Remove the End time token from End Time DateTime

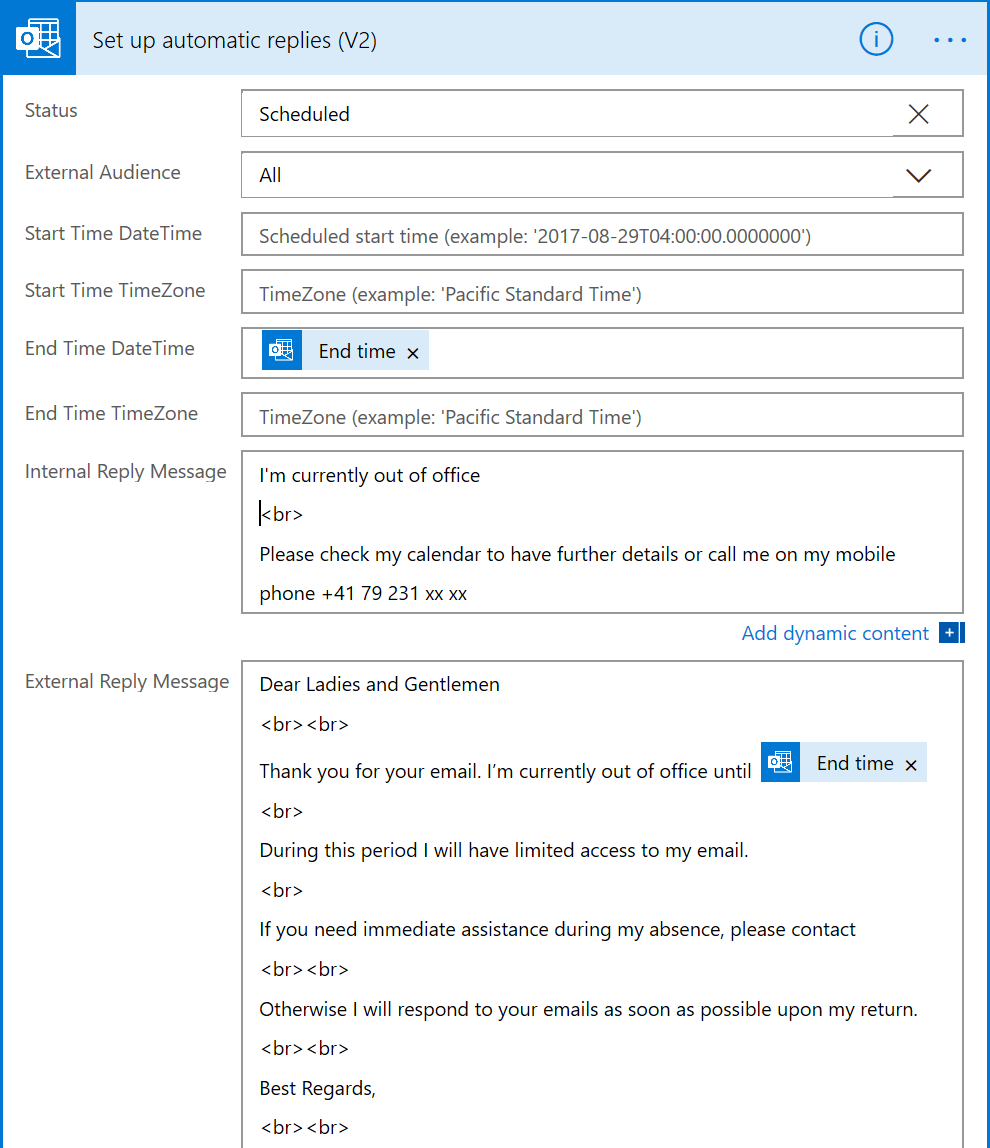coord(412,352)
